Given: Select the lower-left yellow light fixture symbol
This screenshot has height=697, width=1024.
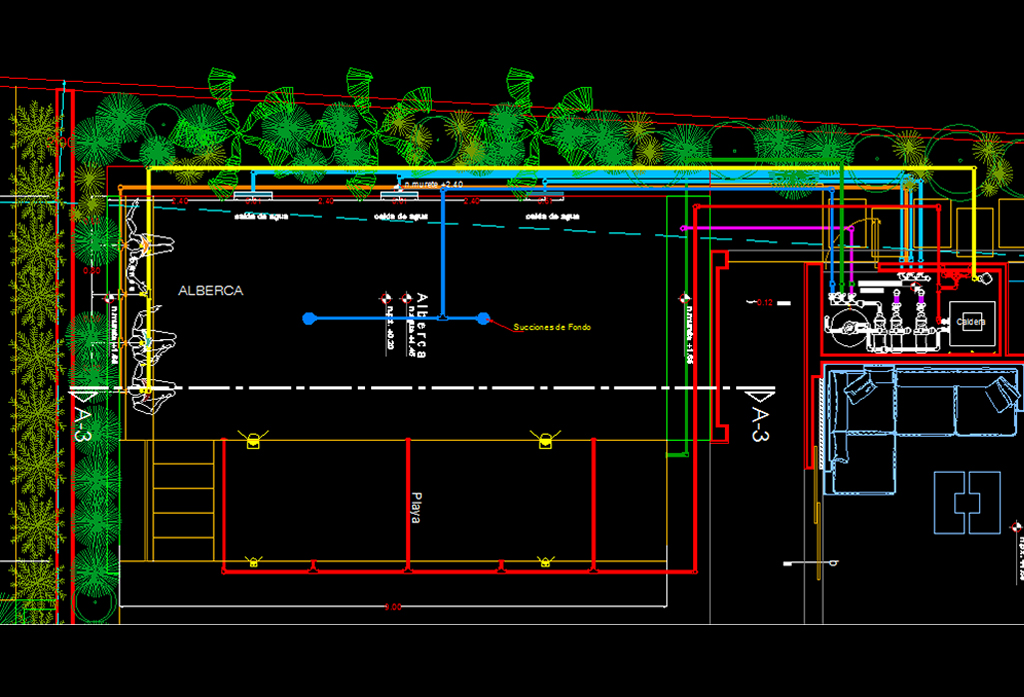Looking at the screenshot, I should 254,562.
